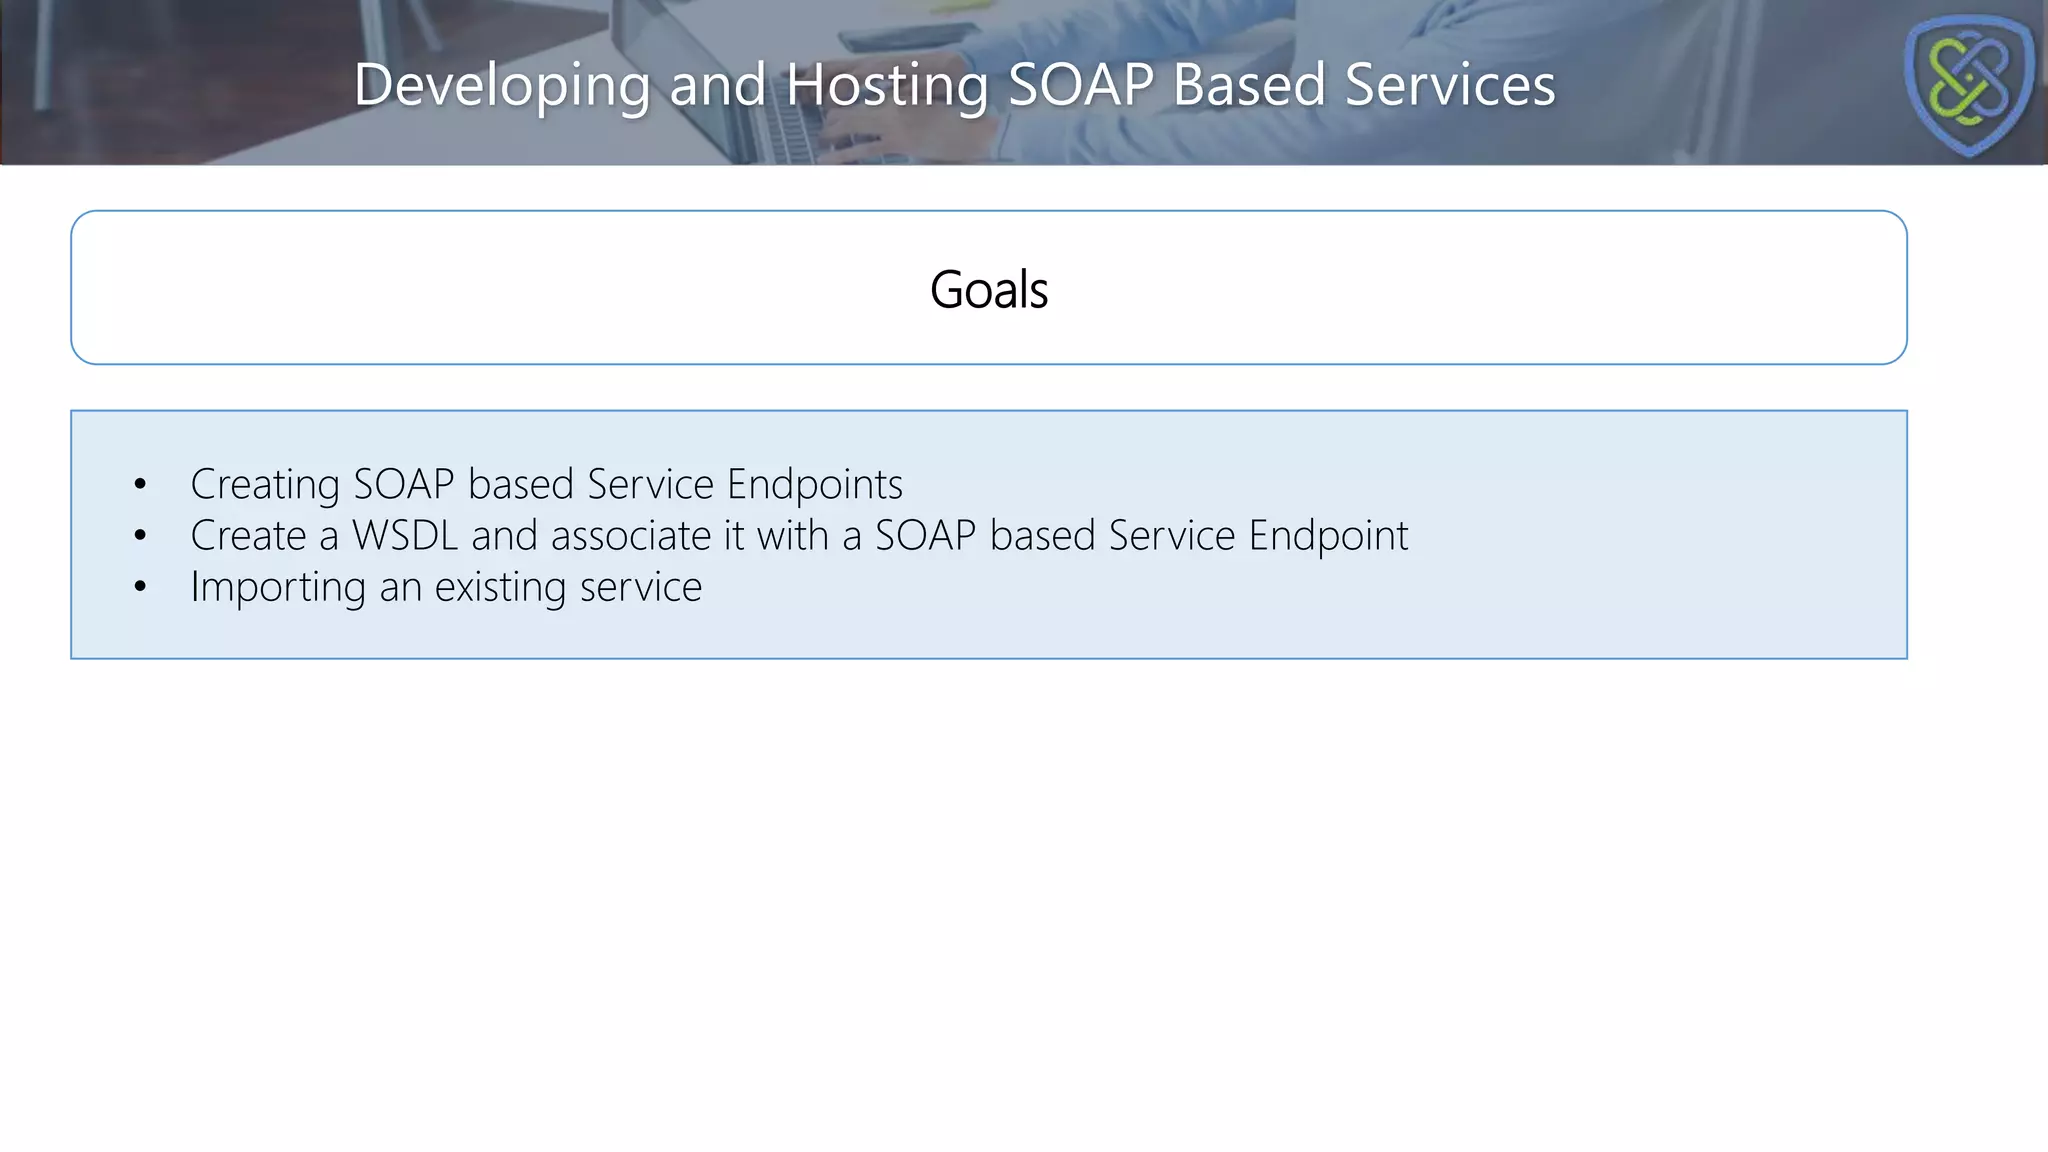Click the second bullet point marker
This screenshot has width=2048, height=1152.
tap(140, 536)
